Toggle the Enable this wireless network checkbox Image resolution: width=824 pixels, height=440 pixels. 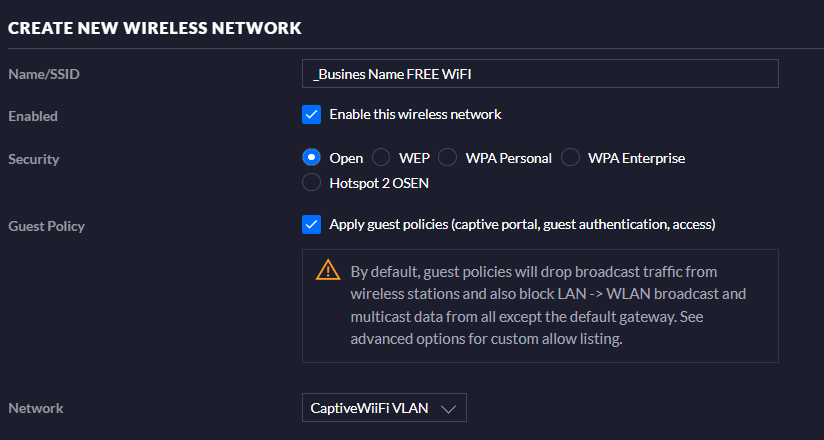pos(311,114)
